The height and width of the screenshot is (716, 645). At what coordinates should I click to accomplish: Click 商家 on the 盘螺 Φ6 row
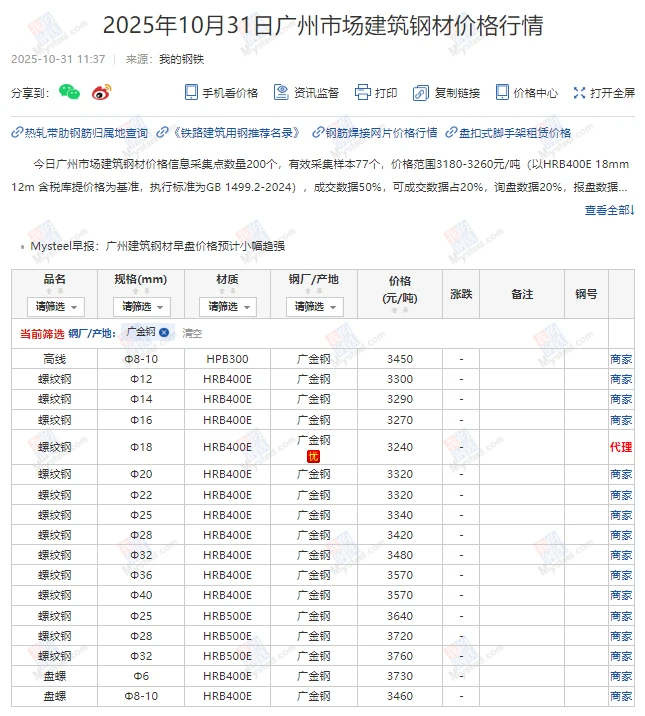click(x=621, y=676)
